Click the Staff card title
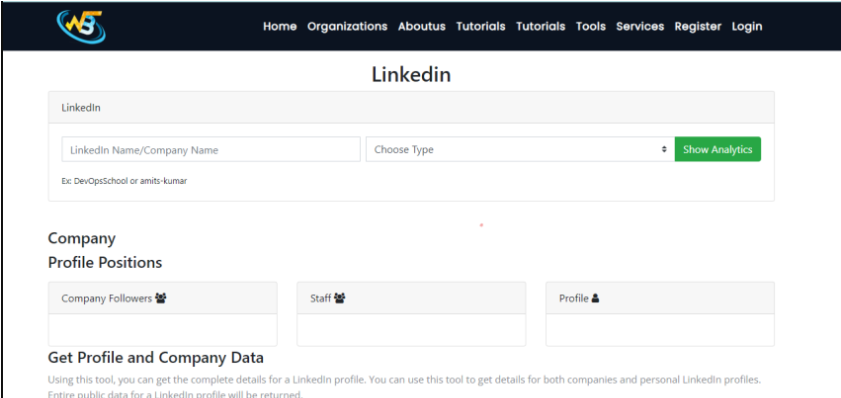Screen dimensions: 841x398 (x=320, y=298)
